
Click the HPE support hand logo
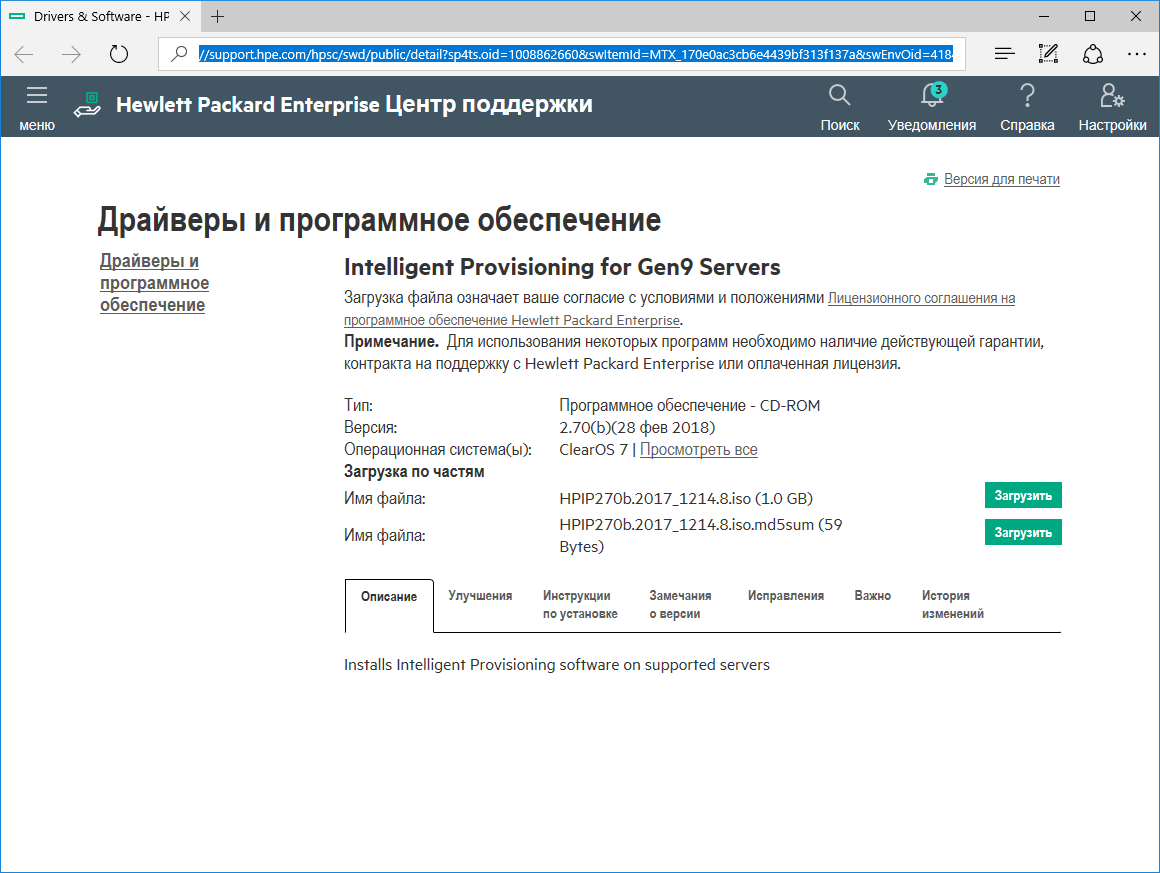[x=87, y=104]
